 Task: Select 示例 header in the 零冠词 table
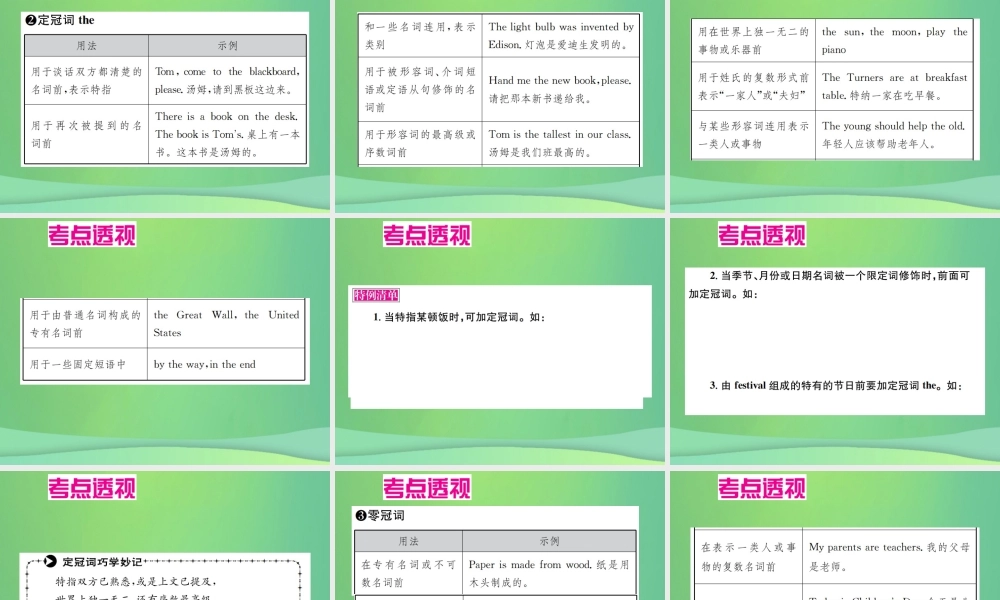tap(549, 541)
